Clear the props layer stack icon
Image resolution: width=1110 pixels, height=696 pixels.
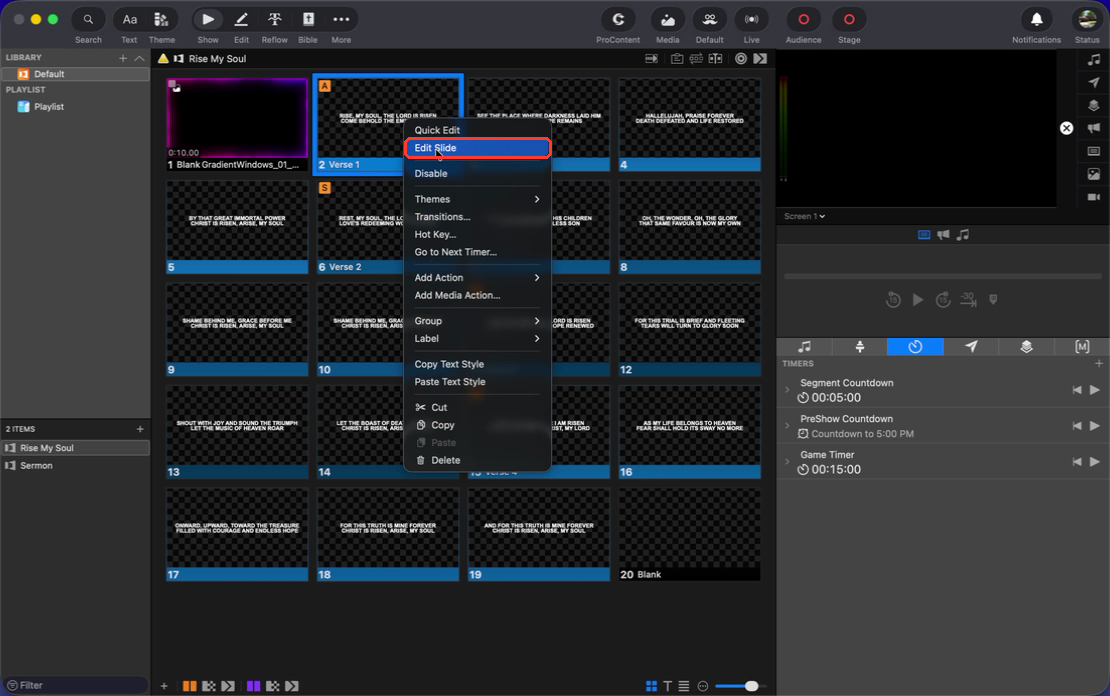tap(1094, 105)
